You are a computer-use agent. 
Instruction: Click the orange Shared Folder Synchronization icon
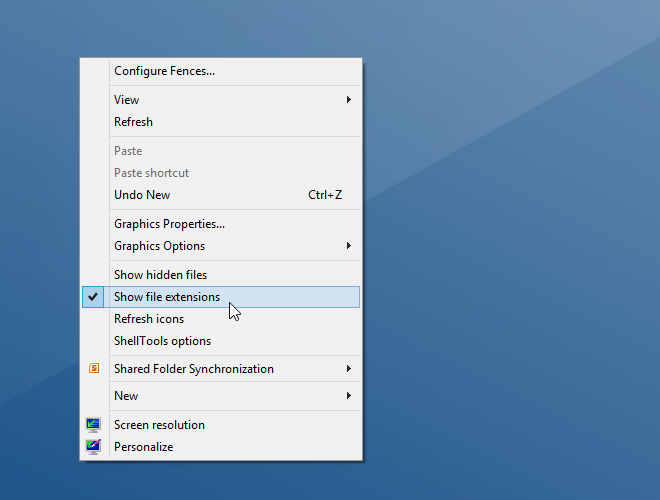[94, 369]
